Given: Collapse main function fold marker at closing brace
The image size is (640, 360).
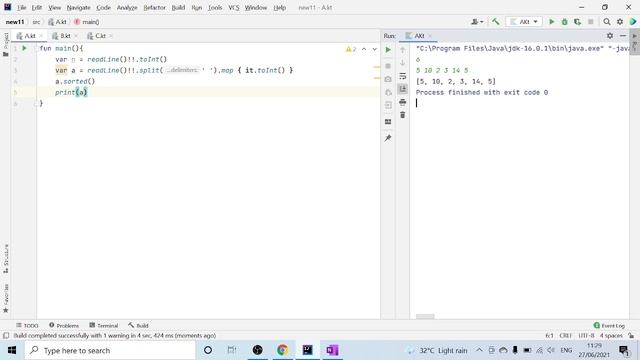Looking at the screenshot, I should pos(36,104).
